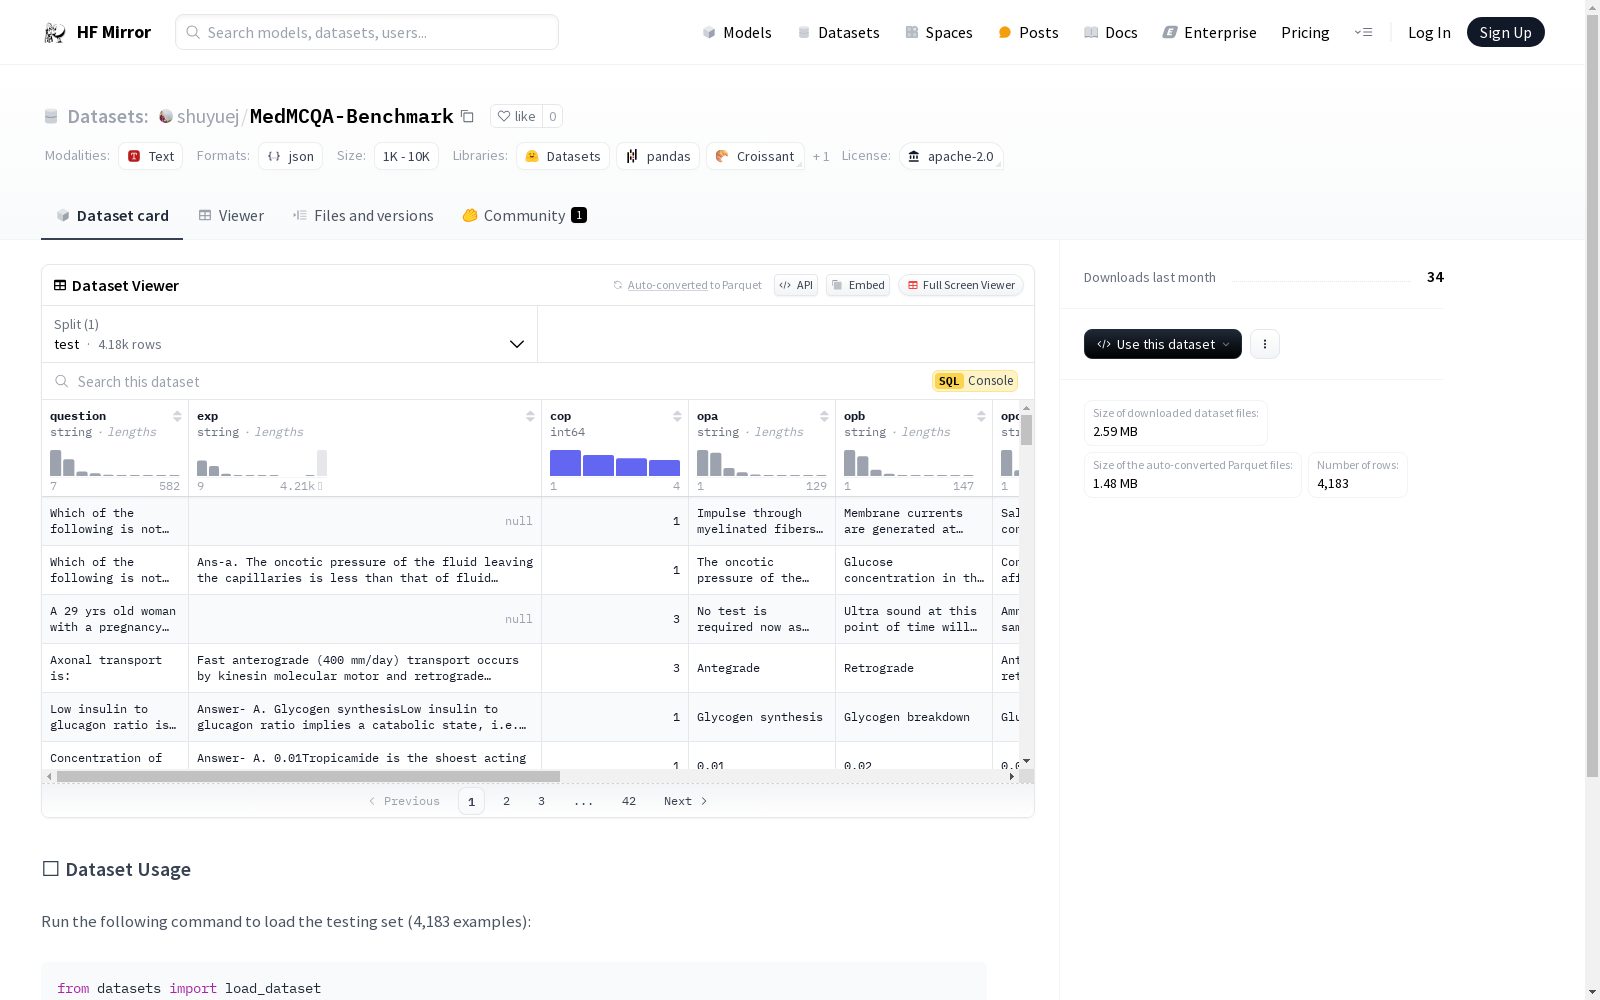Focus the main search models field
The image size is (1600, 1000).
pyautogui.click(x=367, y=33)
